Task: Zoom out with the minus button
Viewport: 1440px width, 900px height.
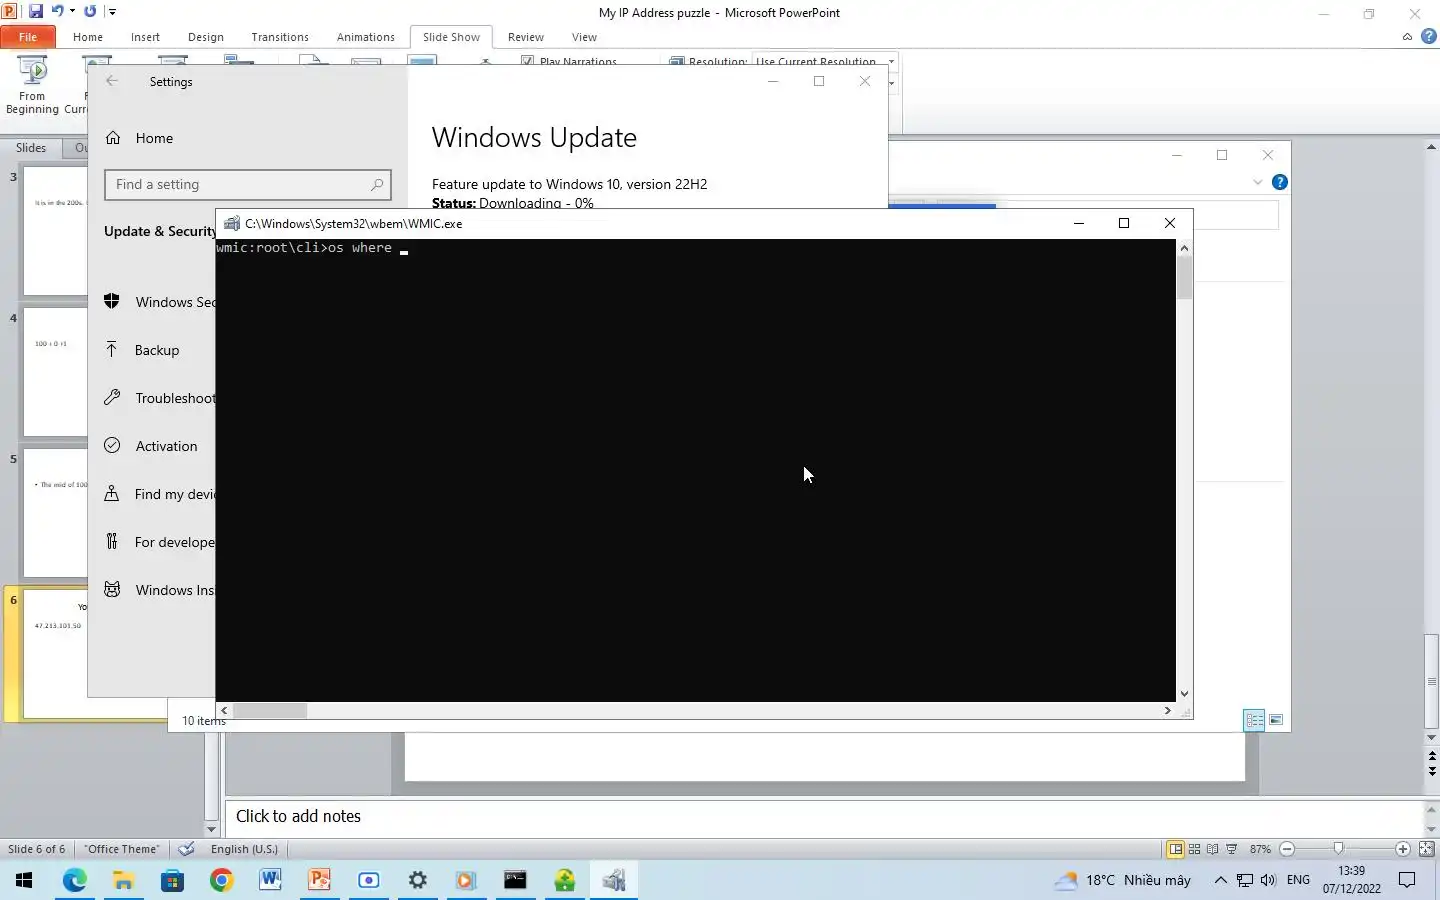Action: 1287,849
